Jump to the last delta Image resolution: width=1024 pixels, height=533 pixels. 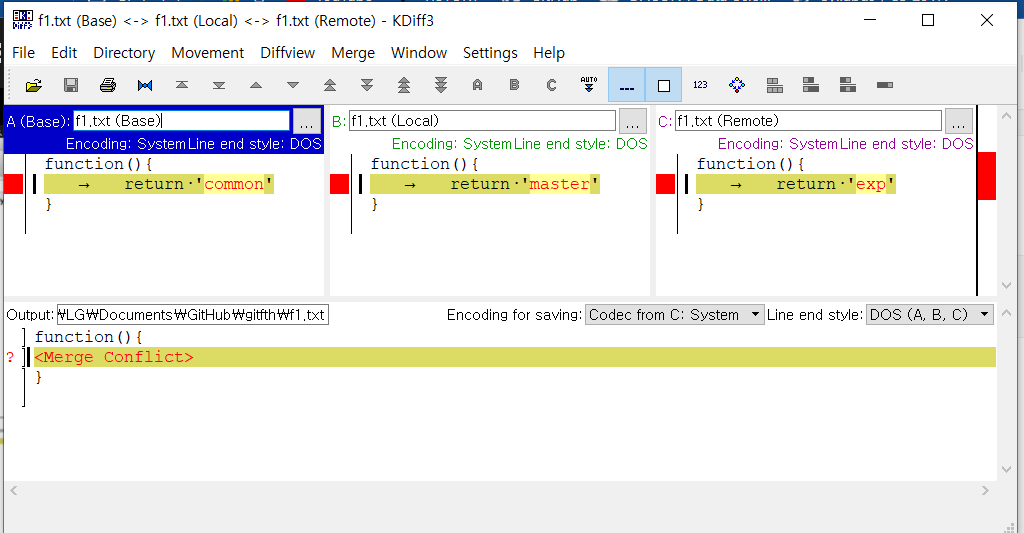point(219,85)
